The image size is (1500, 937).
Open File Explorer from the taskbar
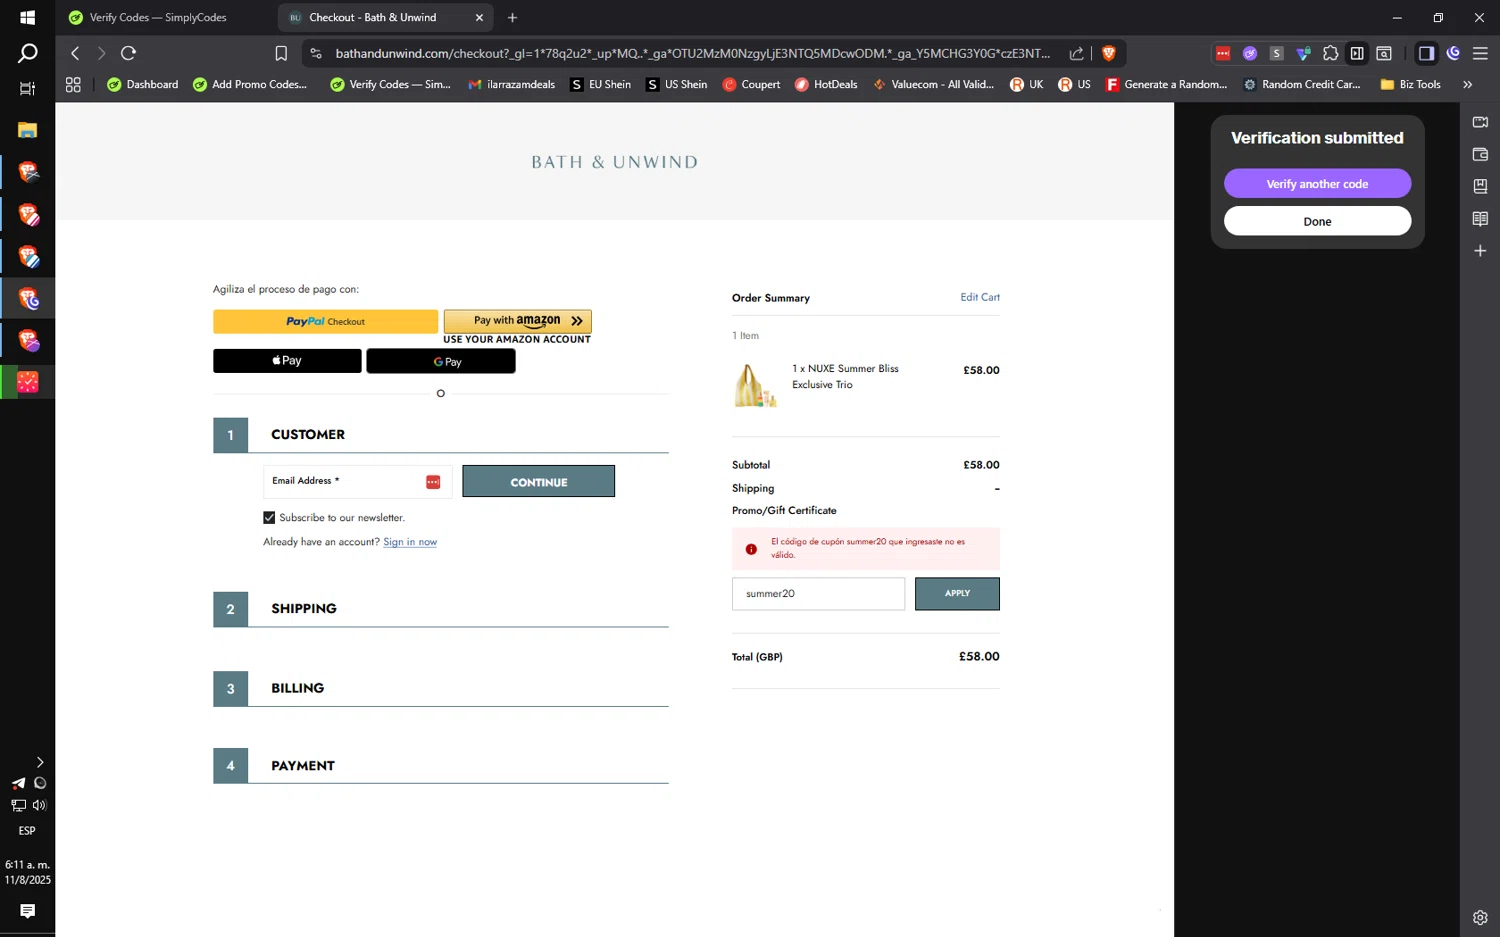pos(27,130)
